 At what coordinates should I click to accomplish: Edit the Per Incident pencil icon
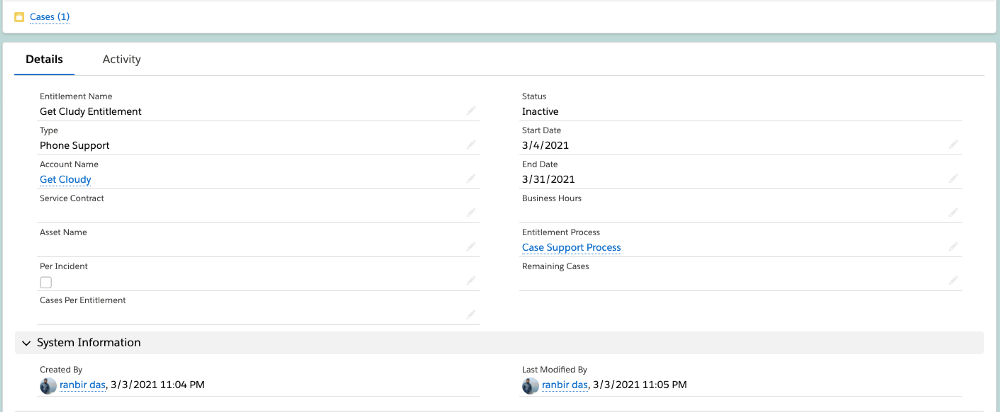click(x=471, y=280)
